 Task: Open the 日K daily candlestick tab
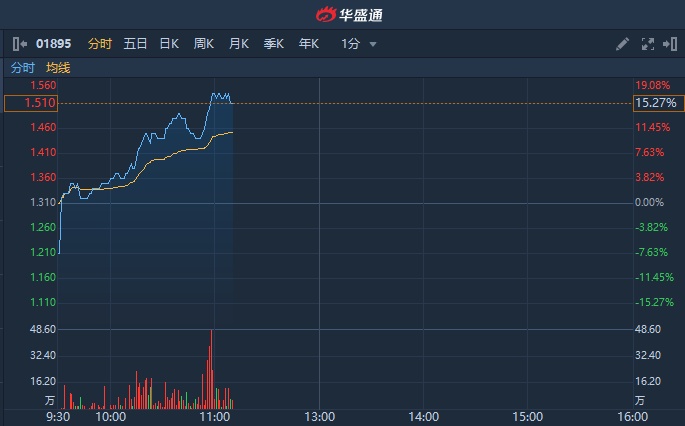click(169, 44)
